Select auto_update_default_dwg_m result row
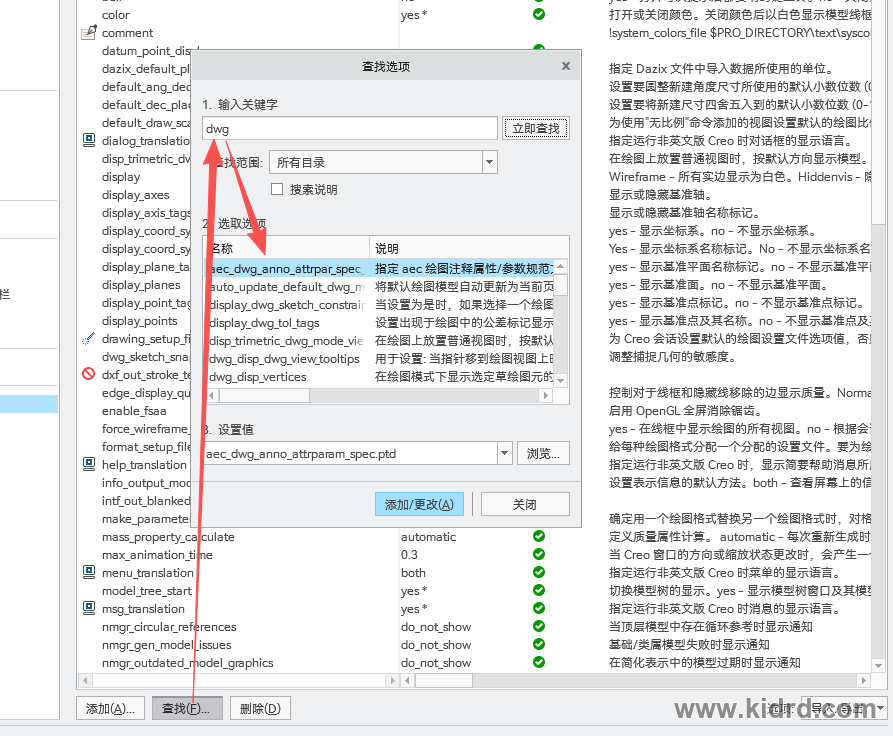The width and height of the screenshot is (893, 736). click(379, 287)
